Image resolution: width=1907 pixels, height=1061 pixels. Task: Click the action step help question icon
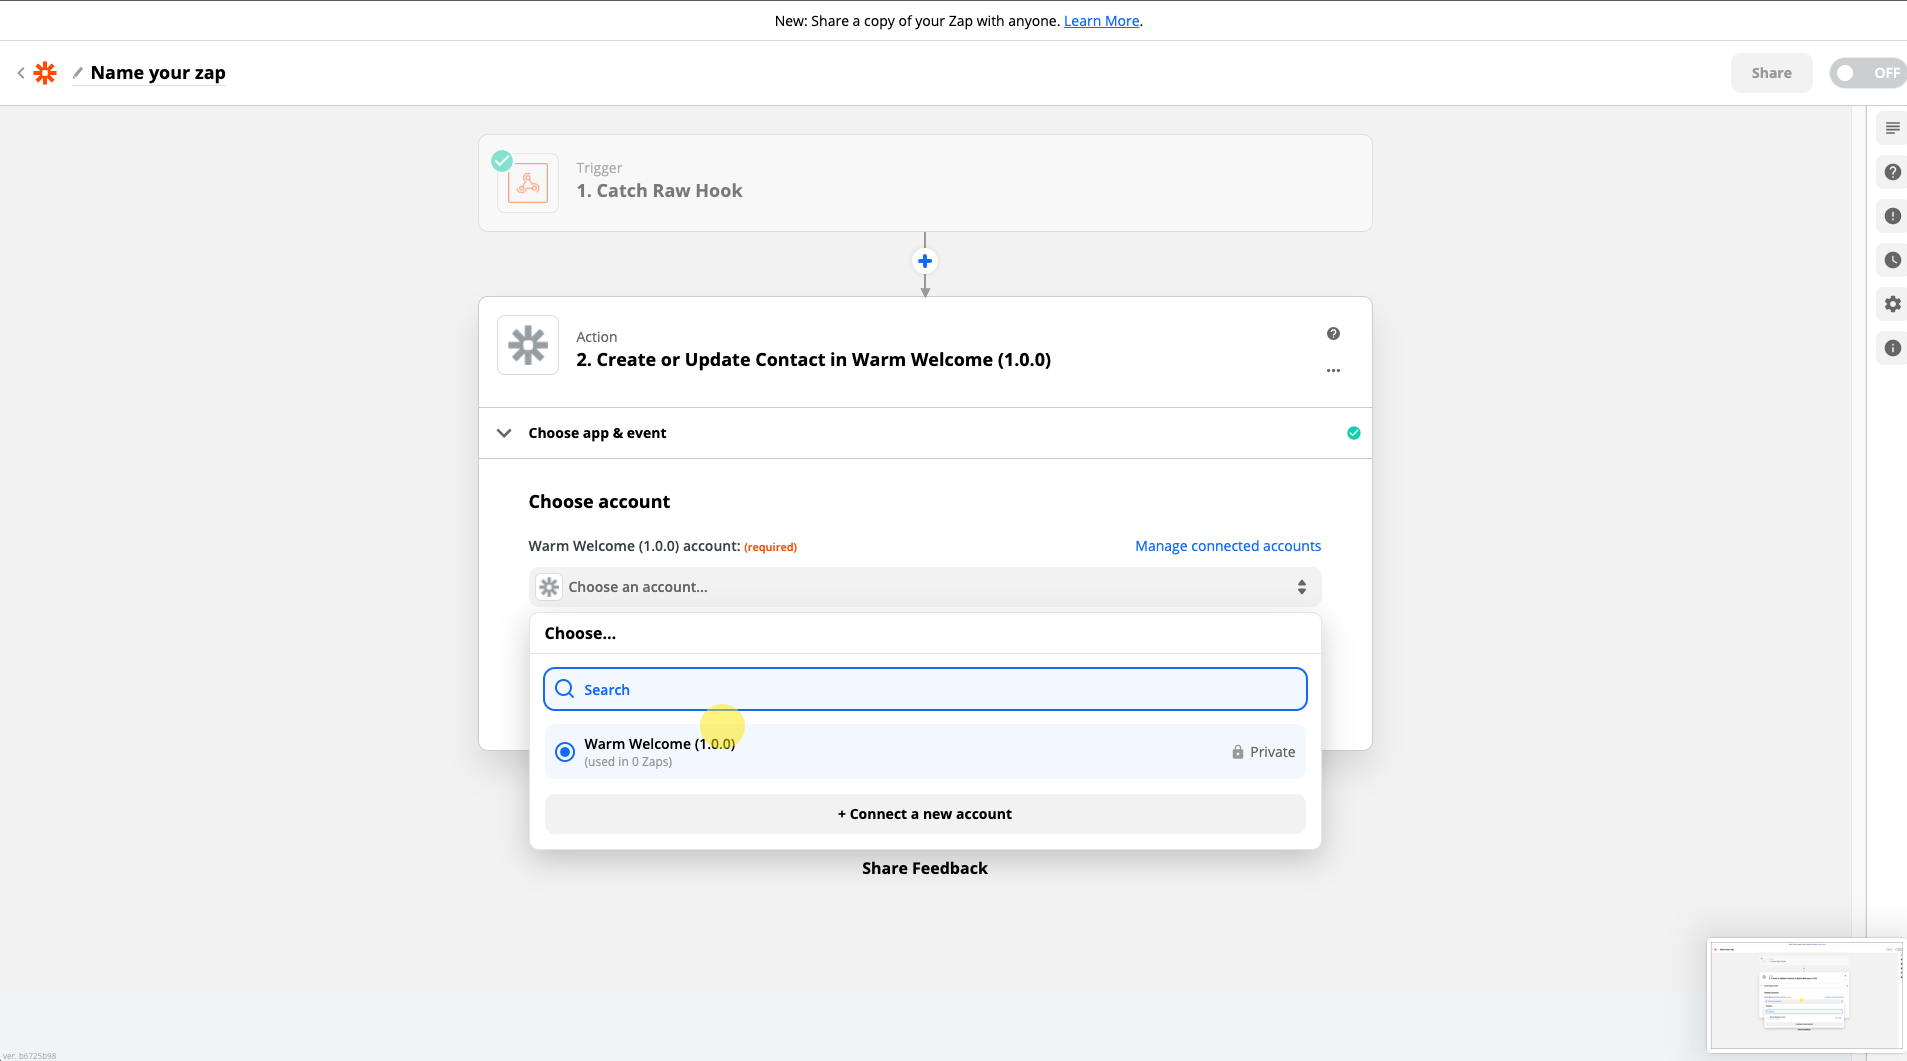1333,334
